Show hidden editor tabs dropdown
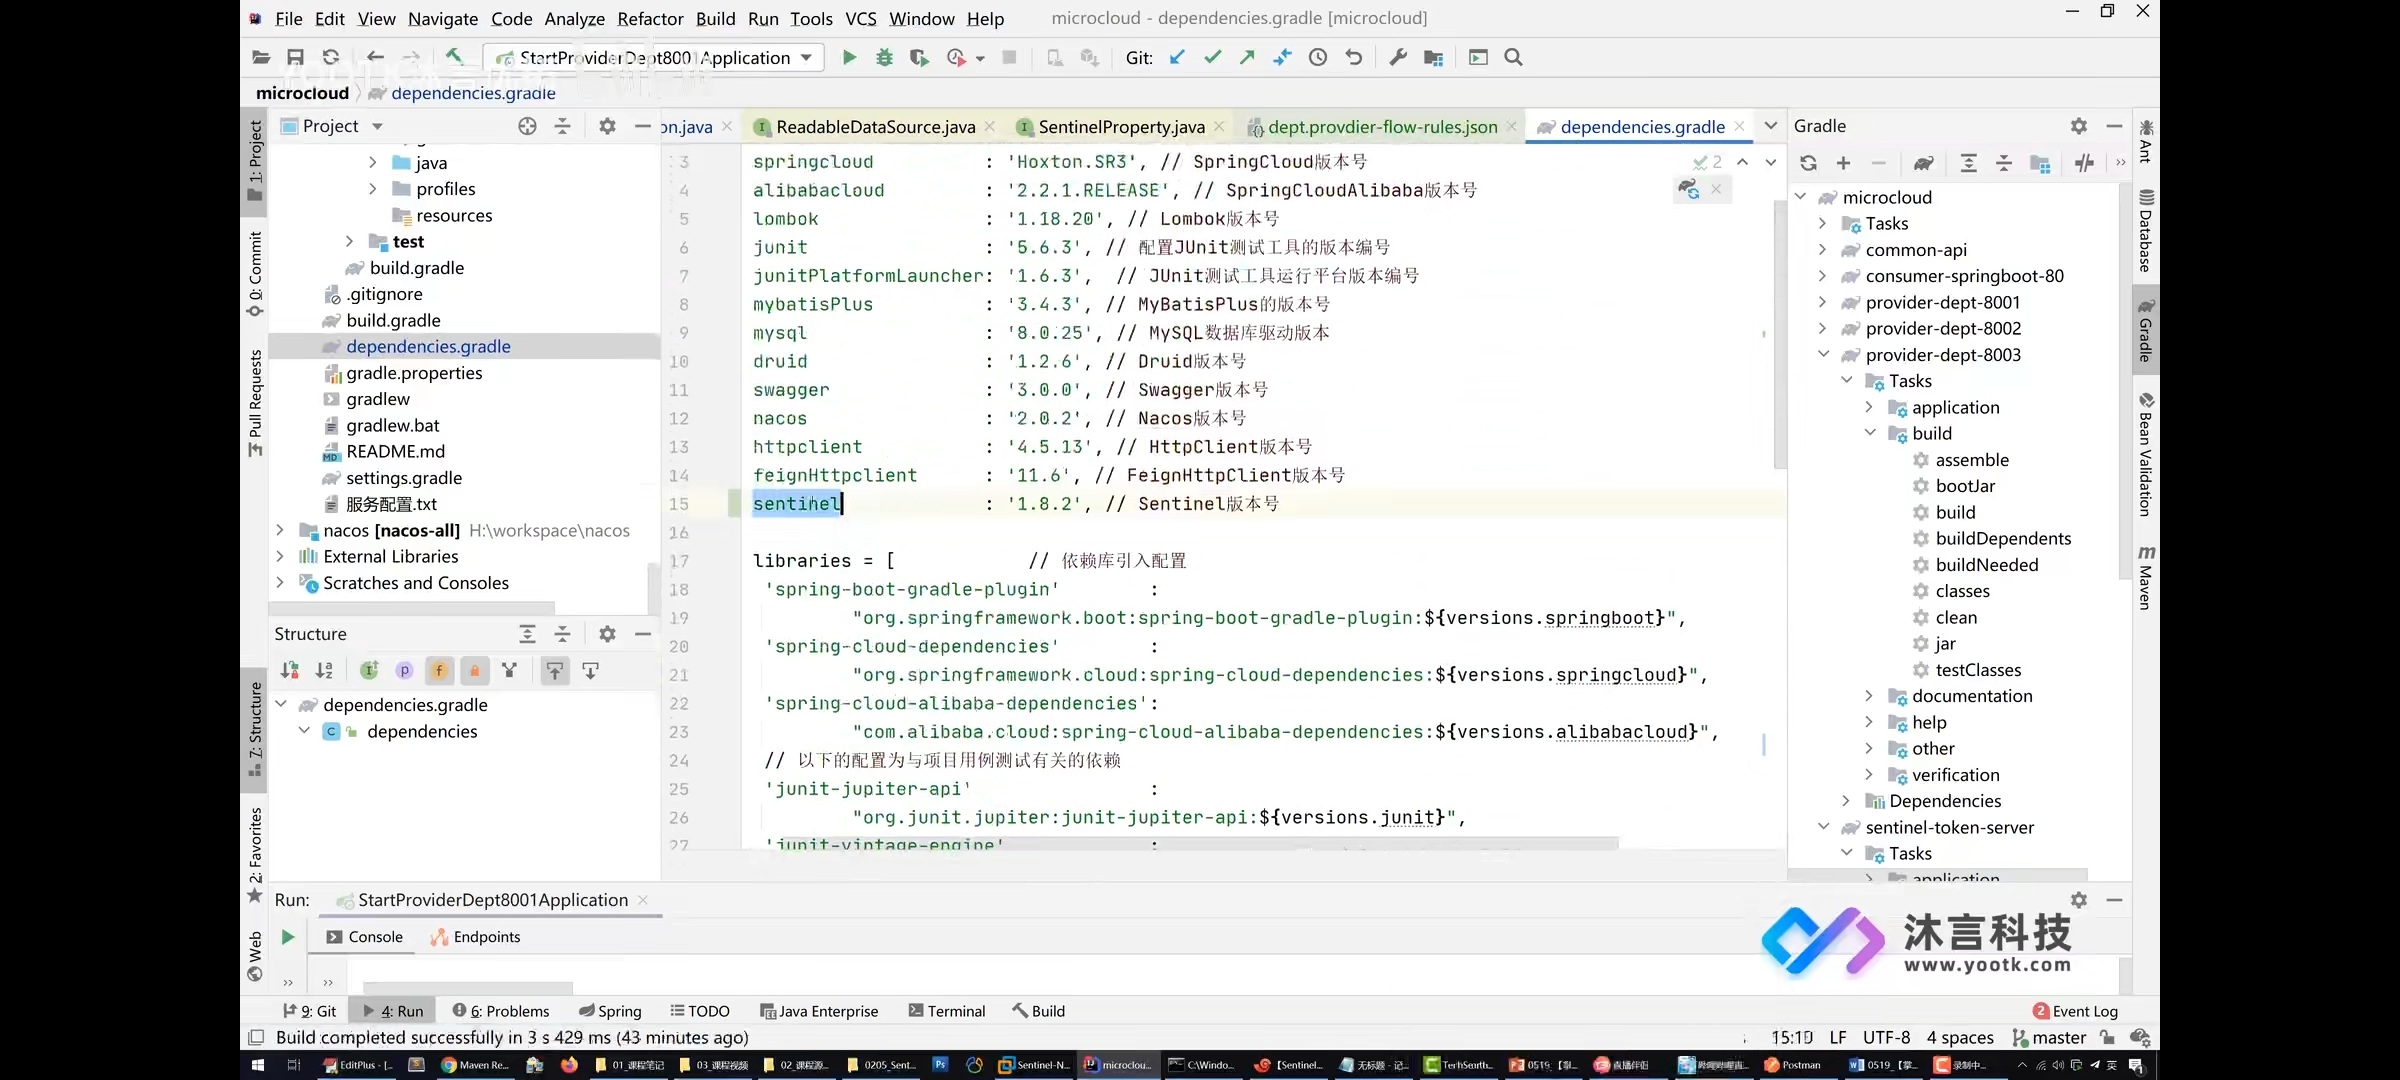Image resolution: width=2400 pixels, height=1080 pixels. [1771, 126]
